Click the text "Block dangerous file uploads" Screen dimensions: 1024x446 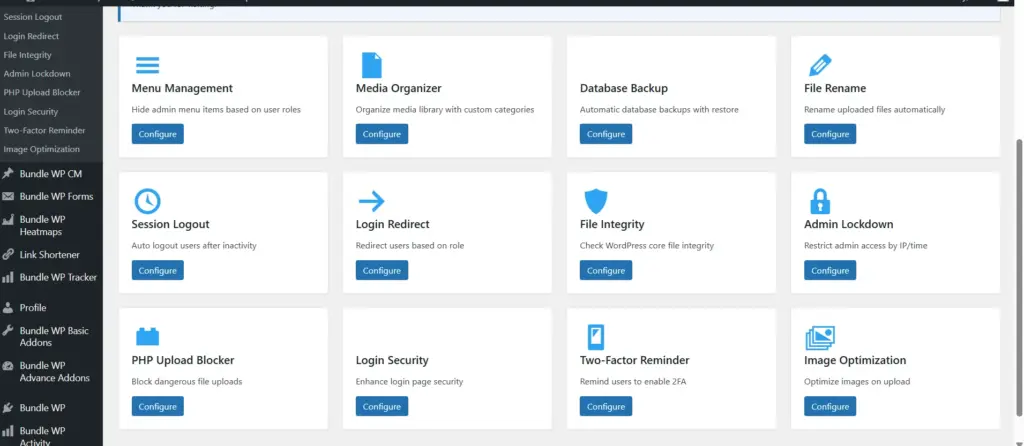click(187, 382)
